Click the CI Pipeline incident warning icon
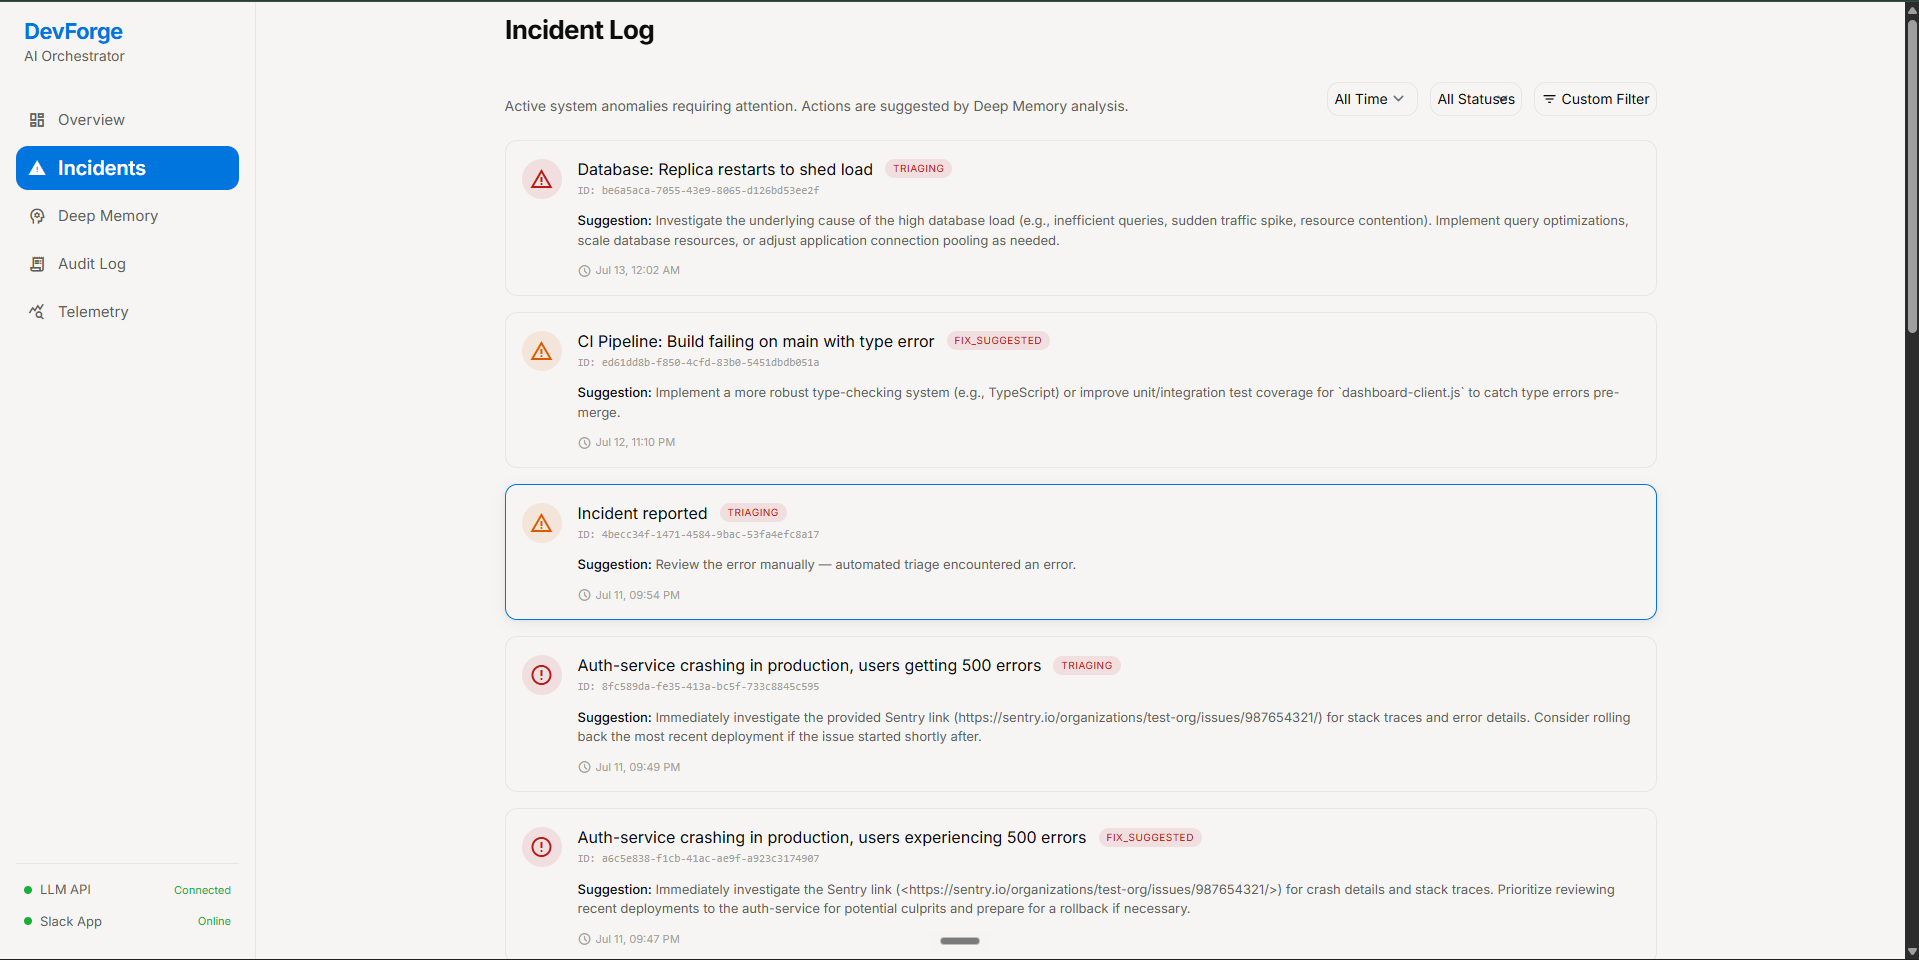The height and width of the screenshot is (960, 1919). [542, 351]
